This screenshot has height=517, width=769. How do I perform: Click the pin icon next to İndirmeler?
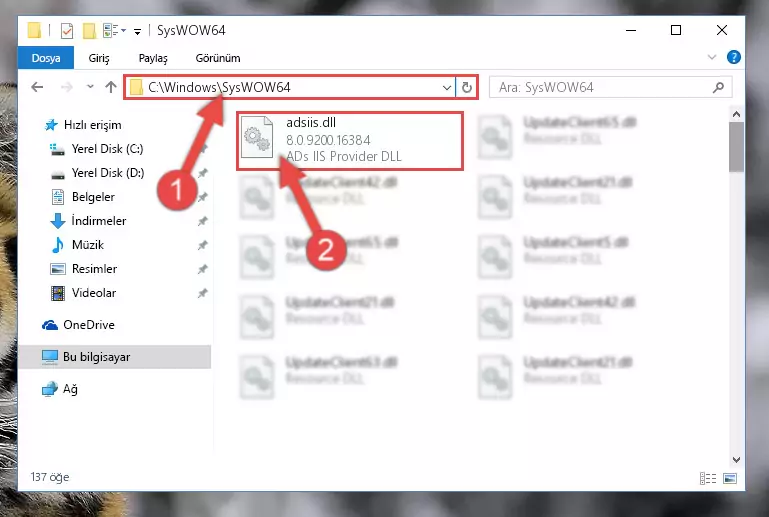click(x=202, y=221)
